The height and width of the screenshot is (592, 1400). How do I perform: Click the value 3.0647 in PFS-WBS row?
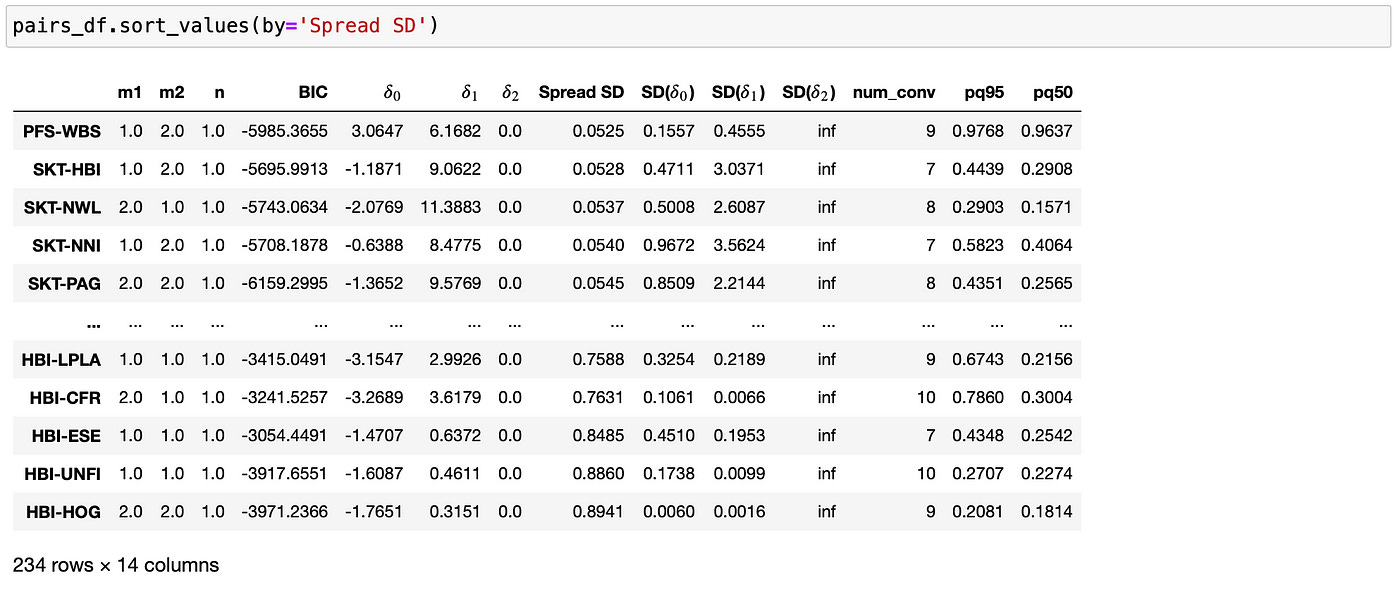tap(378, 131)
